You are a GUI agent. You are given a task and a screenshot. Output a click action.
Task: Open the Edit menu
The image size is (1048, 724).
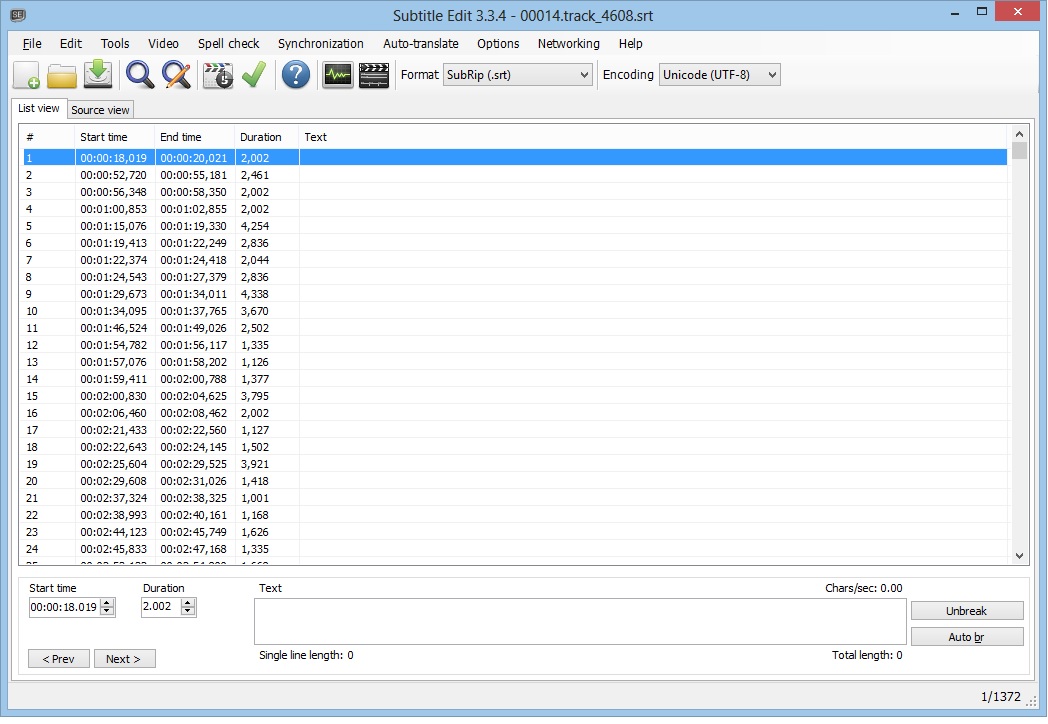coord(71,43)
